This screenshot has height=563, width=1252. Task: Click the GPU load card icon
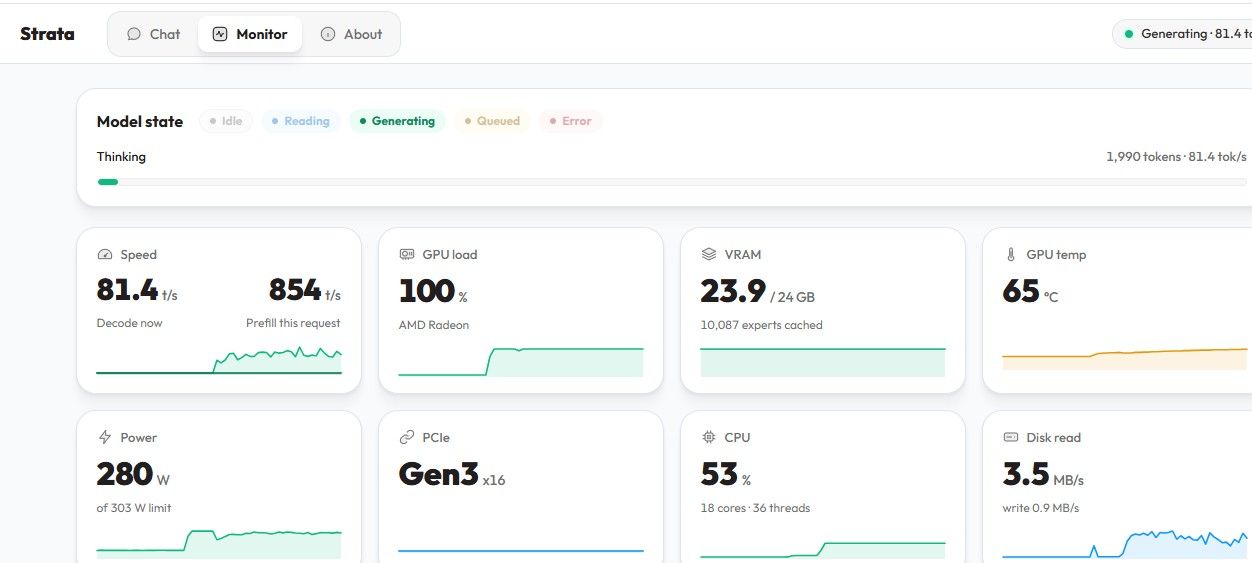coord(407,255)
